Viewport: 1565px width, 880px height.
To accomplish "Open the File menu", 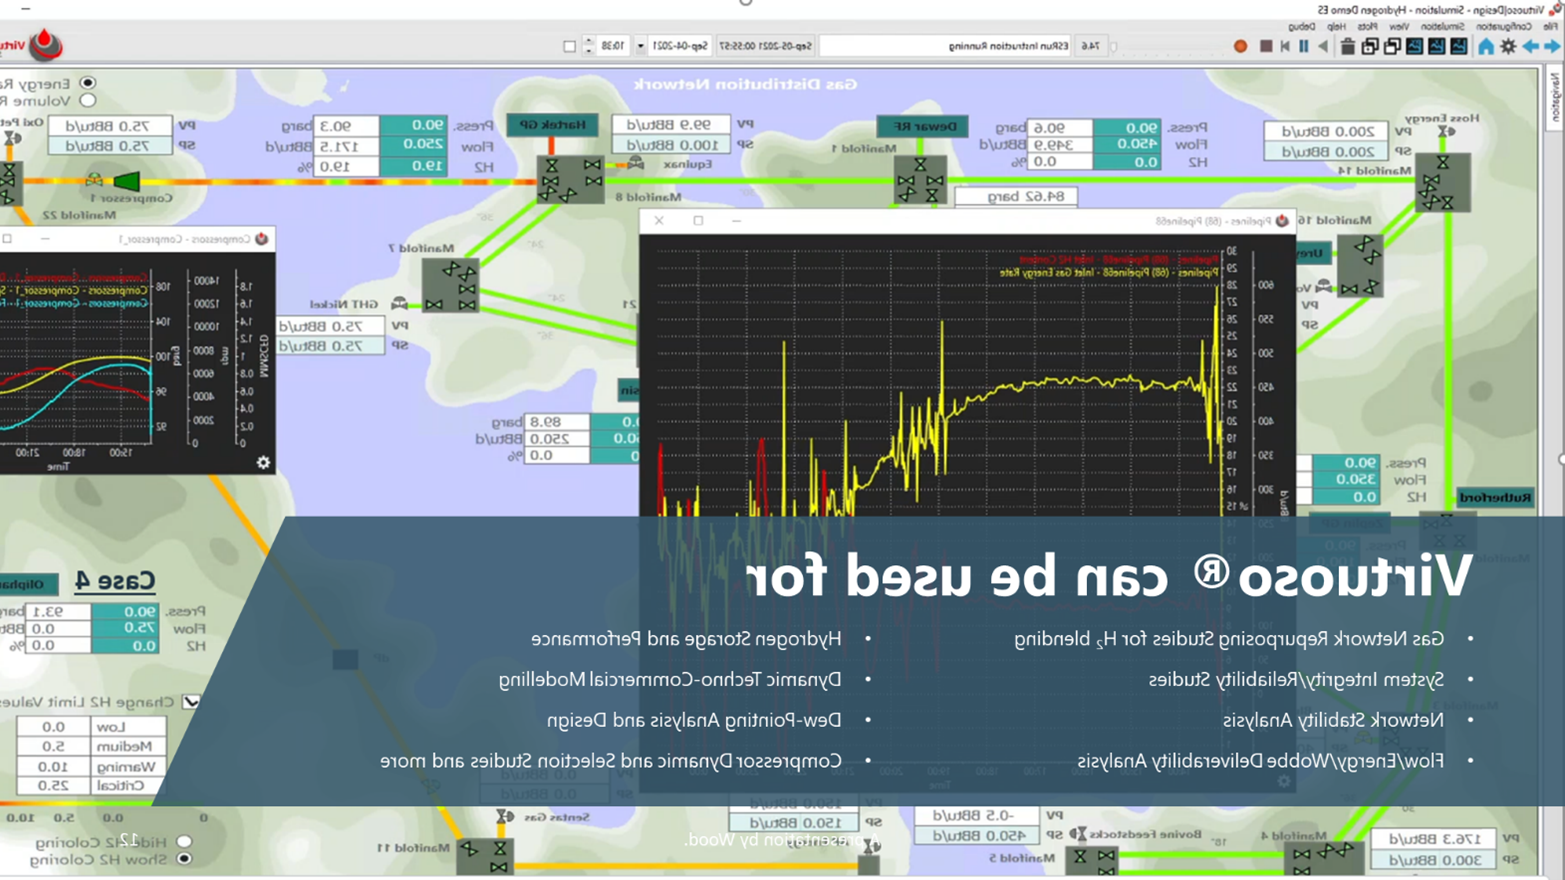I will click(1552, 27).
